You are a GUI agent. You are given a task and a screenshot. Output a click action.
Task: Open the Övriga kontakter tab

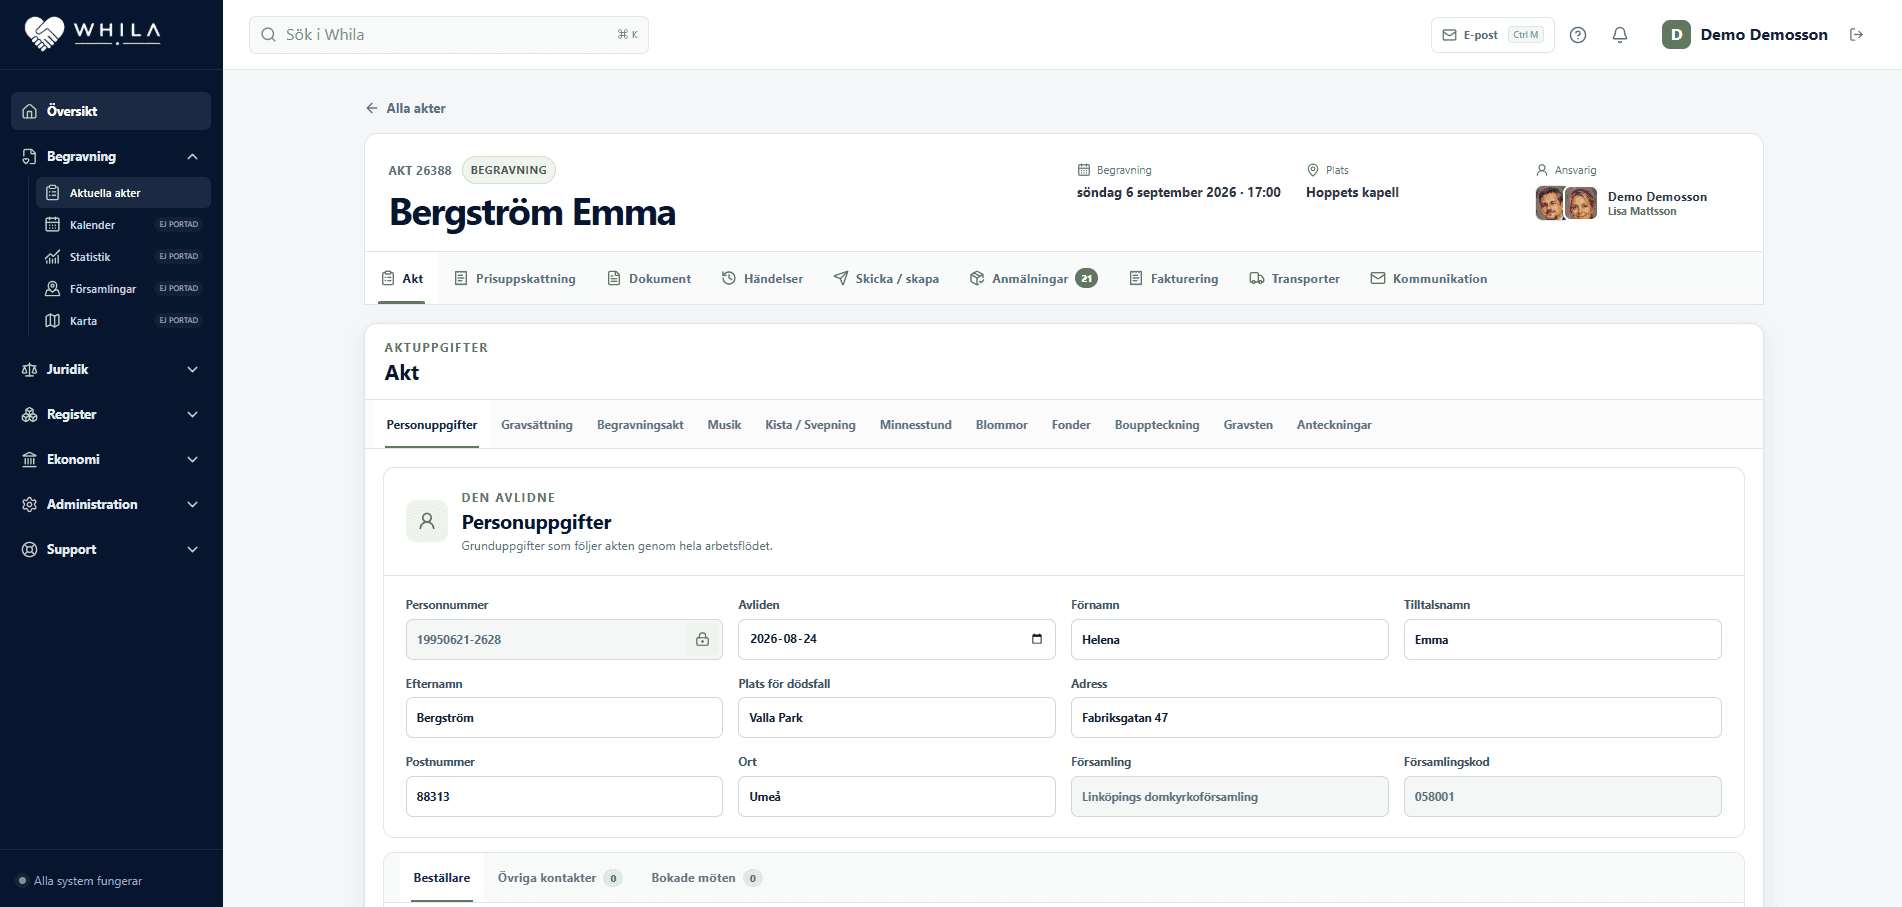pos(560,878)
